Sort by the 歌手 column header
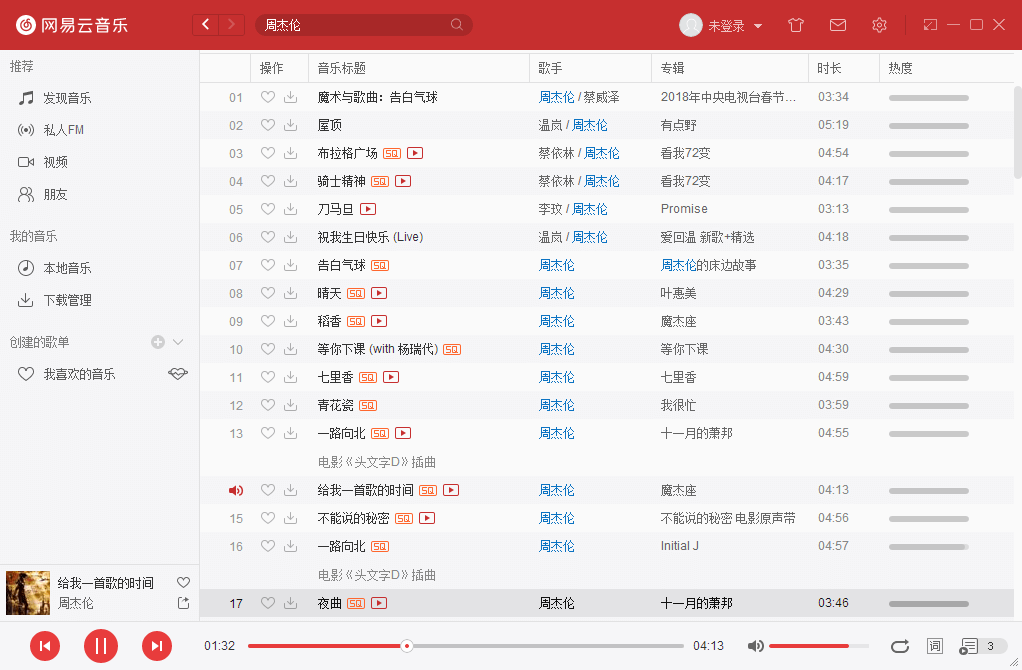 coord(591,68)
